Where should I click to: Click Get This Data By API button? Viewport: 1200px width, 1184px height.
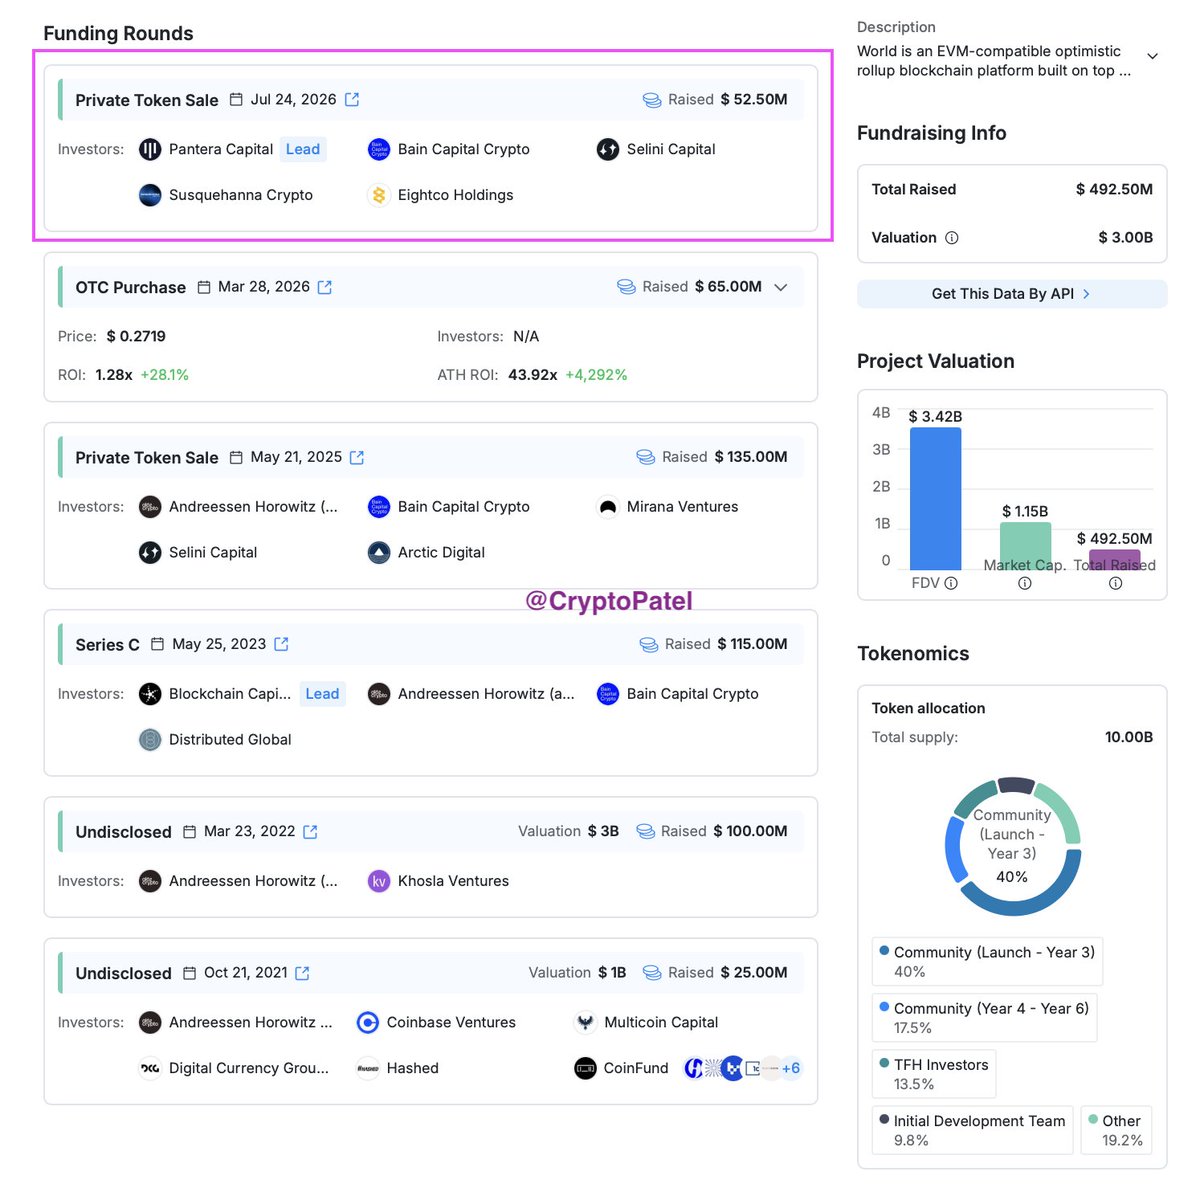point(1012,294)
